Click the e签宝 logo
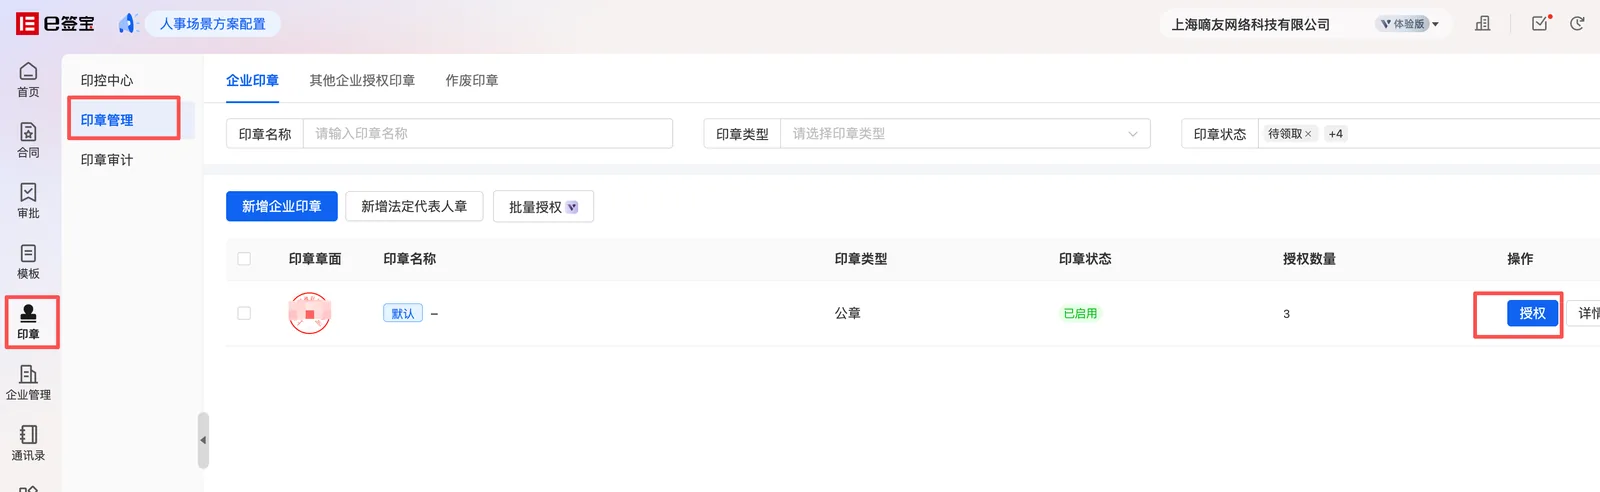Screen dimensions: 1600x492 [55, 23]
